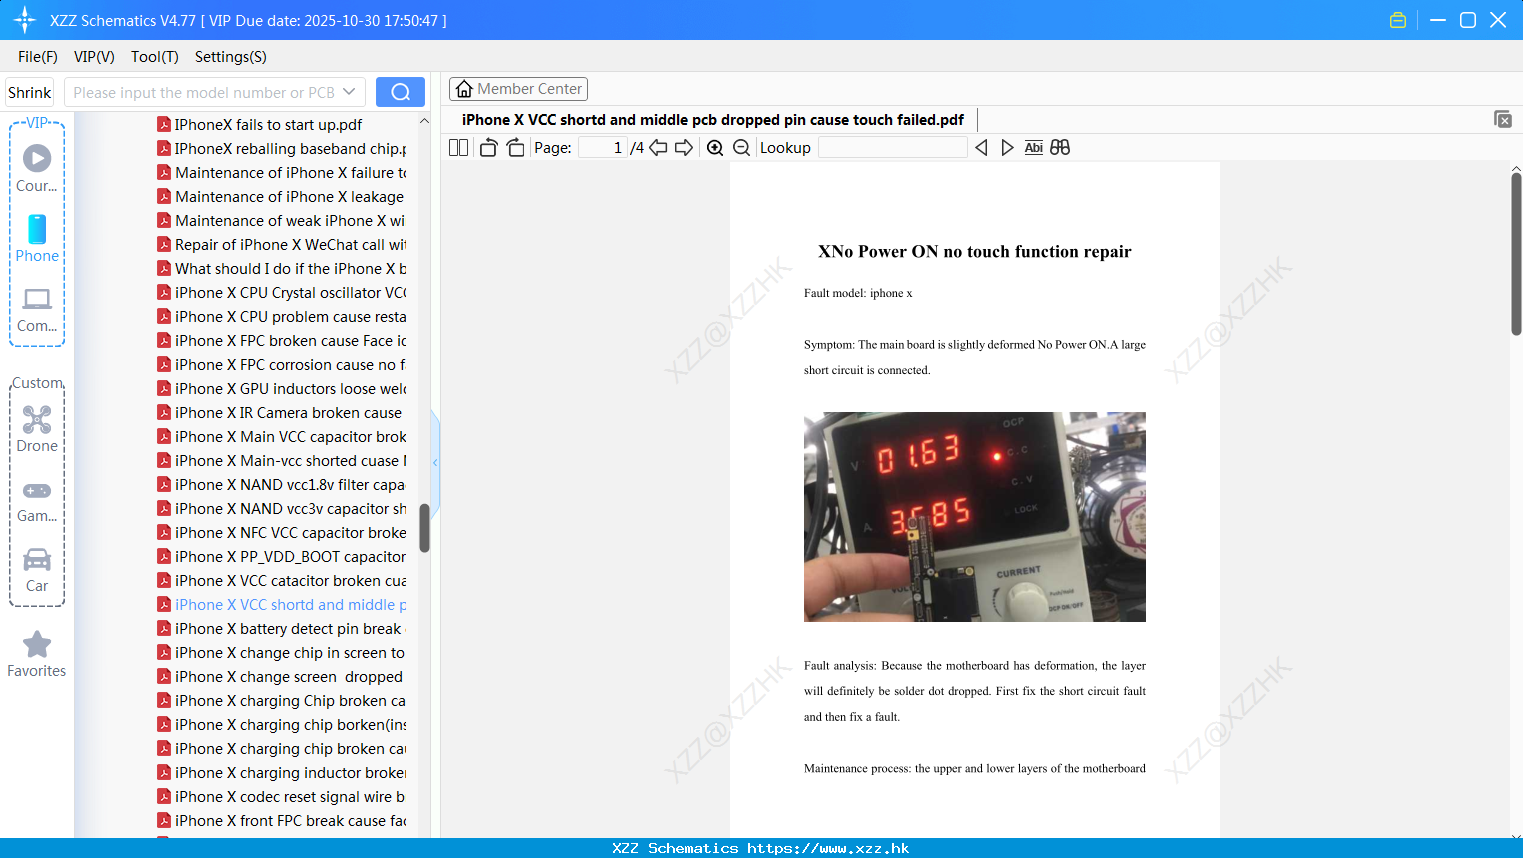The height and width of the screenshot is (858, 1523).
Task: Find next lookup match triangle
Action: tap(1007, 148)
